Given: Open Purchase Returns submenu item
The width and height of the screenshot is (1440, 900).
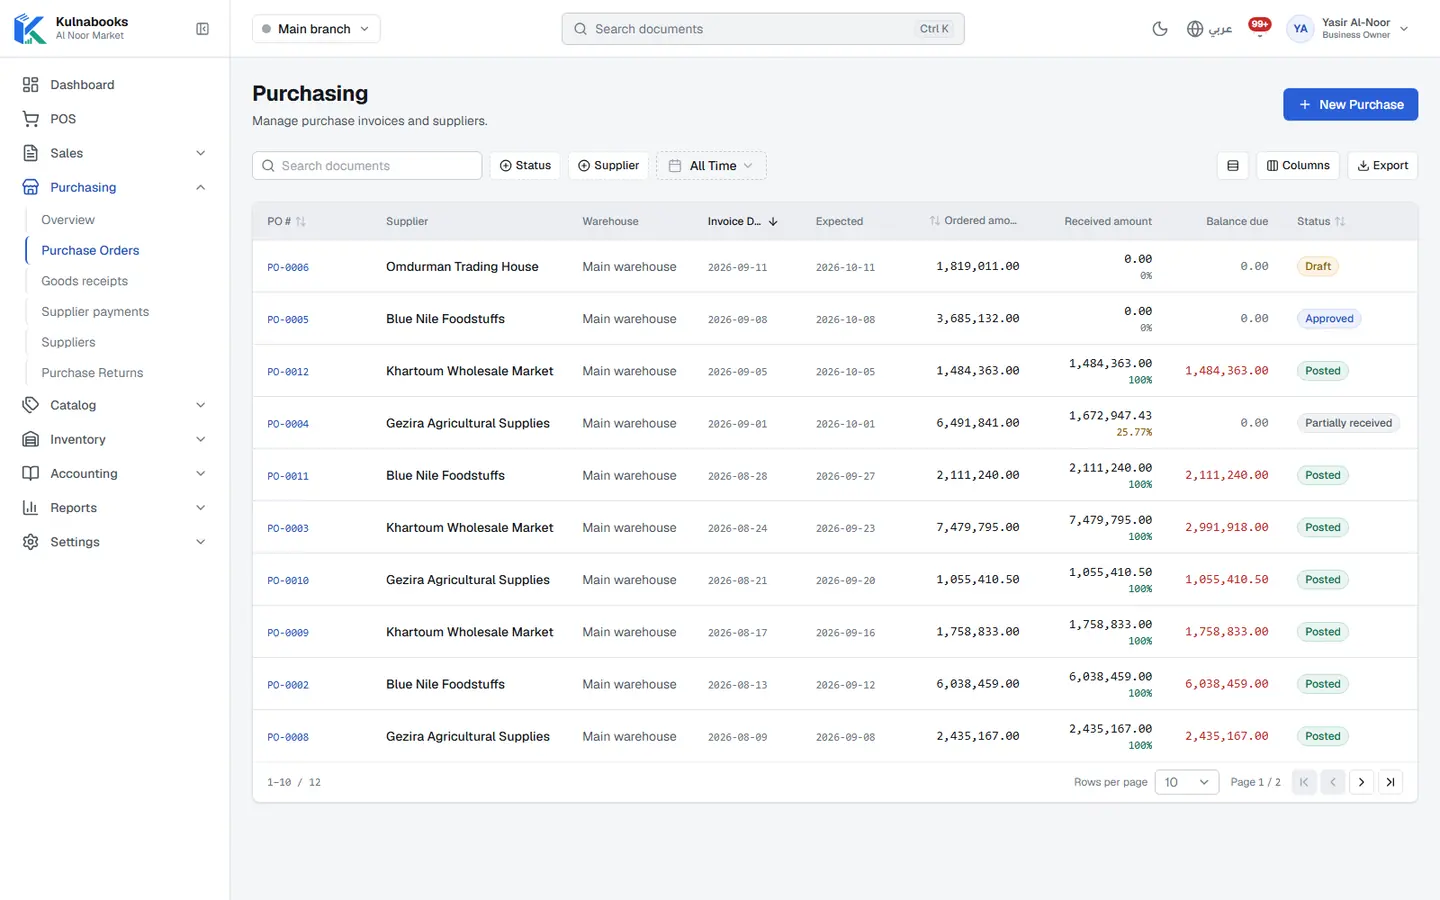Looking at the screenshot, I should (92, 373).
